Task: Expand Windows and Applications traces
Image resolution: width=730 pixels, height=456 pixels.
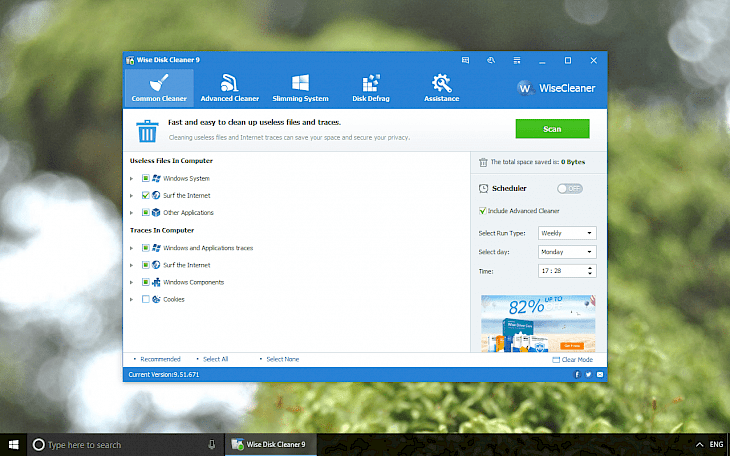Action: tap(131, 248)
